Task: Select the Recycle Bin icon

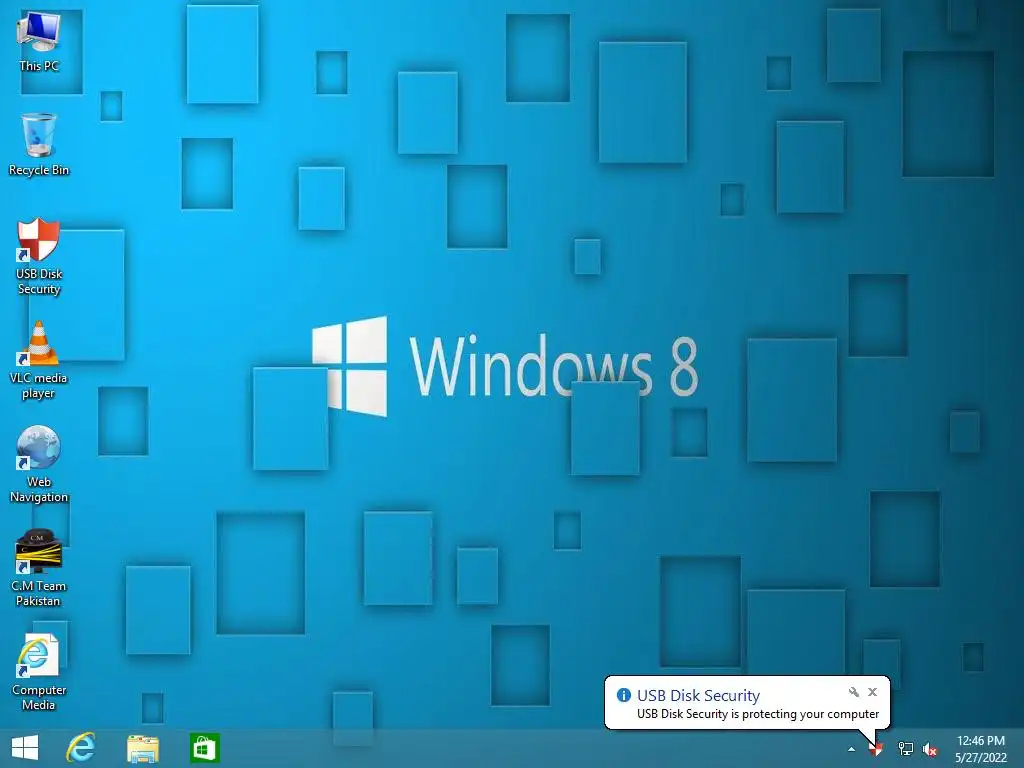Action: (x=39, y=144)
